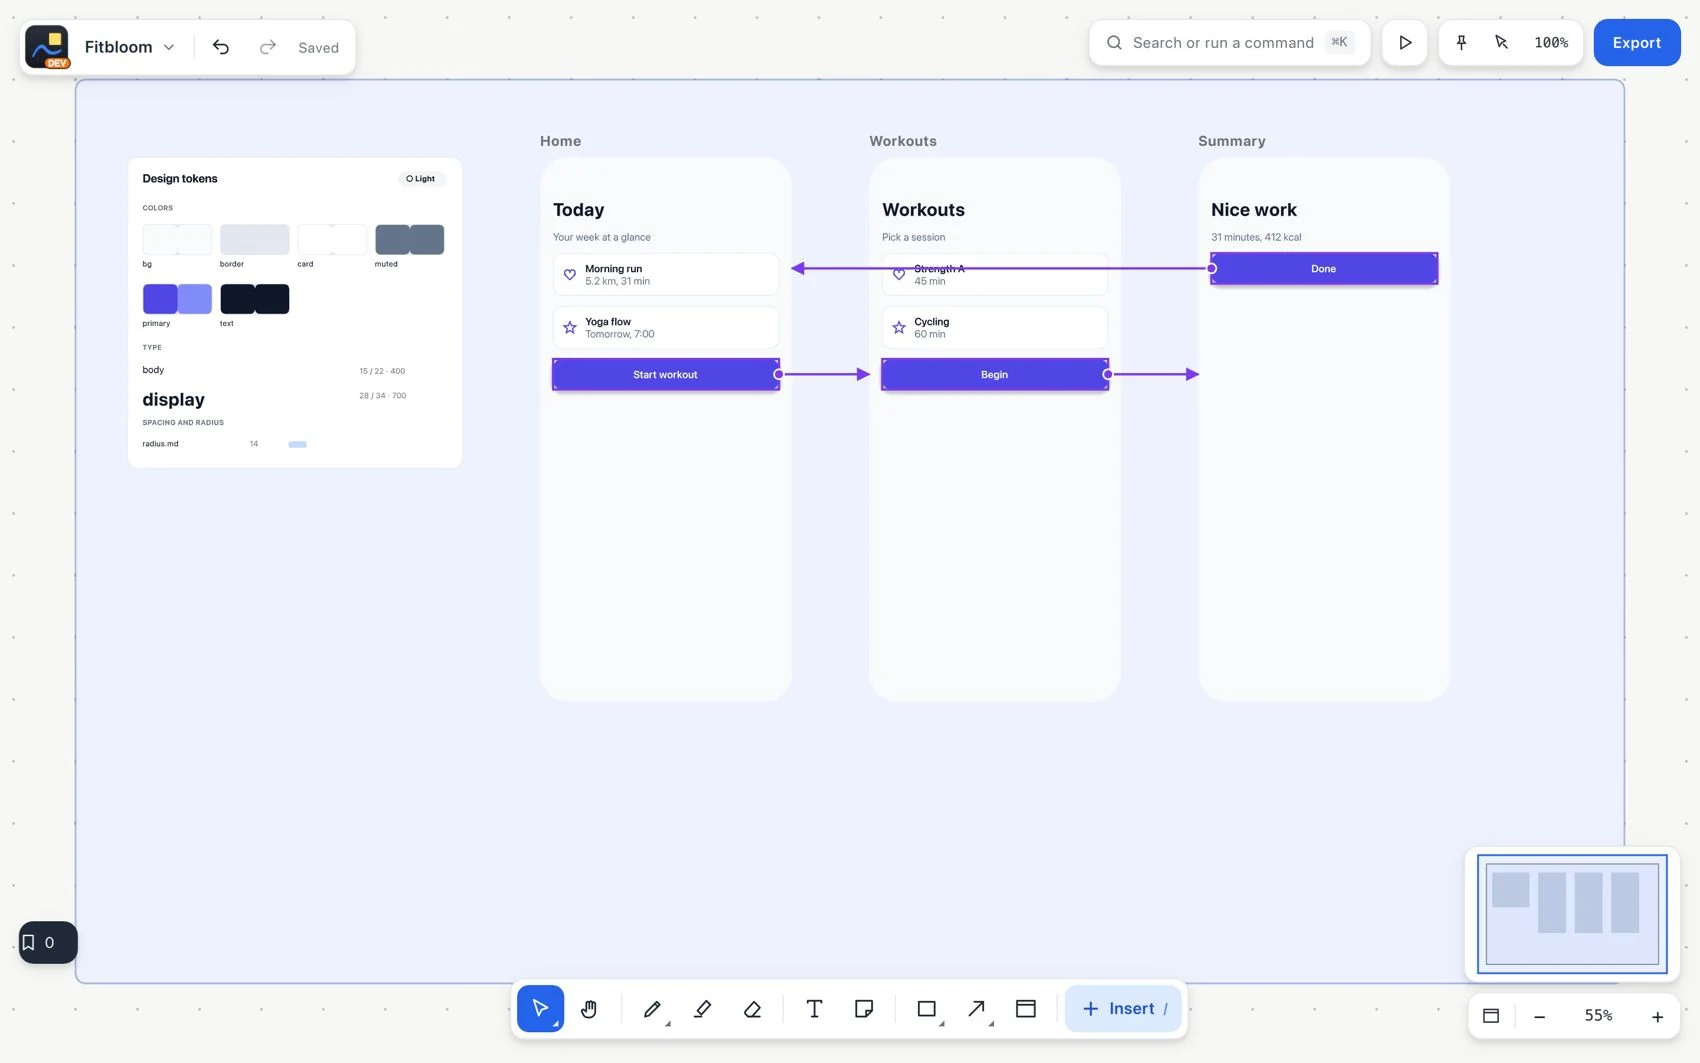Select the Frame tool
The height and width of the screenshot is (1063, 1700).
click(x=1026, y=1009)
